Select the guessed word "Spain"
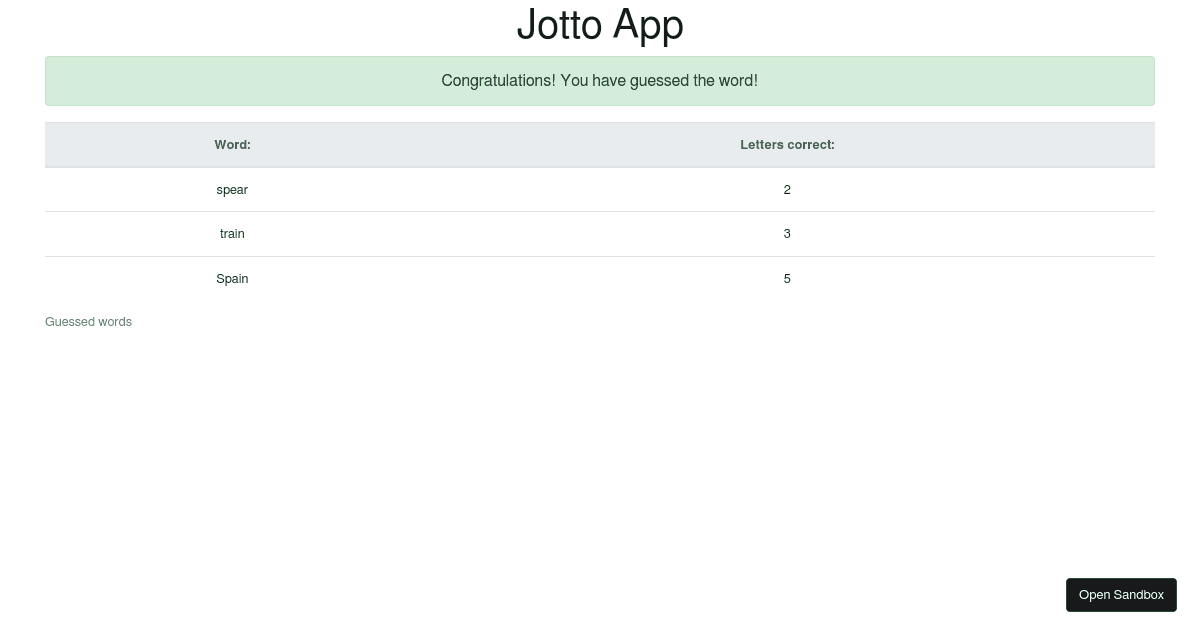The height and width of the screenshot is (630, 1200). (x=232, y=279)
